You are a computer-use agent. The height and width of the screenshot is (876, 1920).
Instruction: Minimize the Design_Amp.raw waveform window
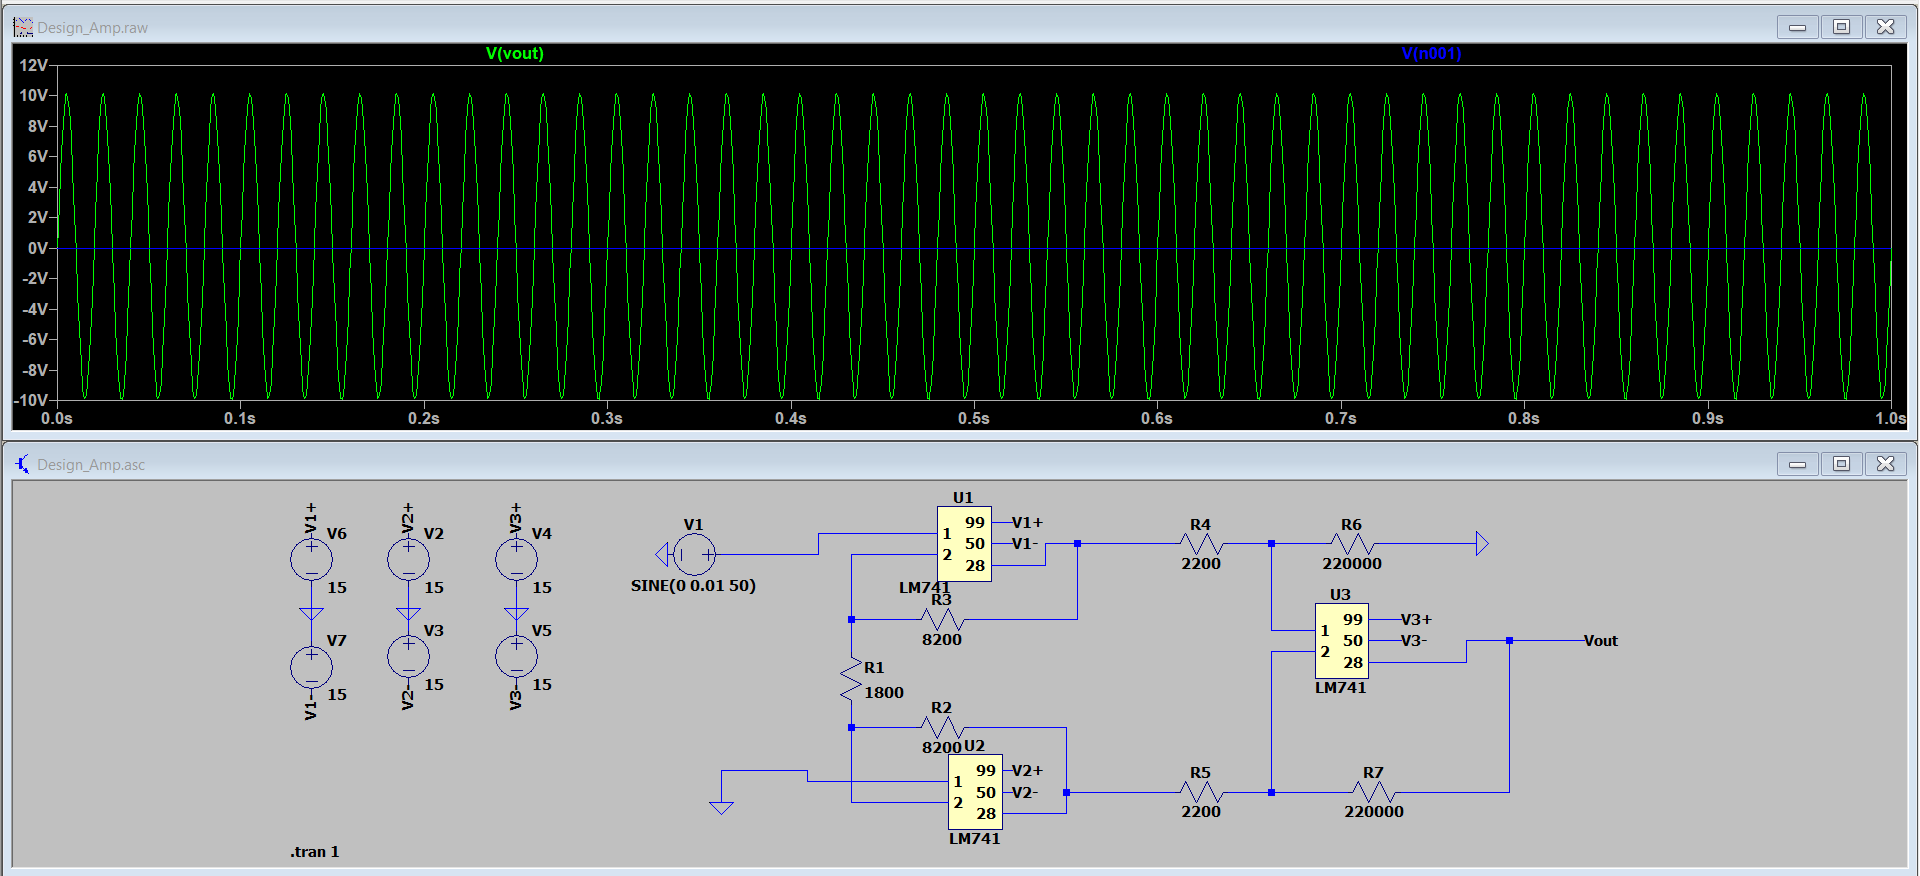click(x=1797, y=27)
